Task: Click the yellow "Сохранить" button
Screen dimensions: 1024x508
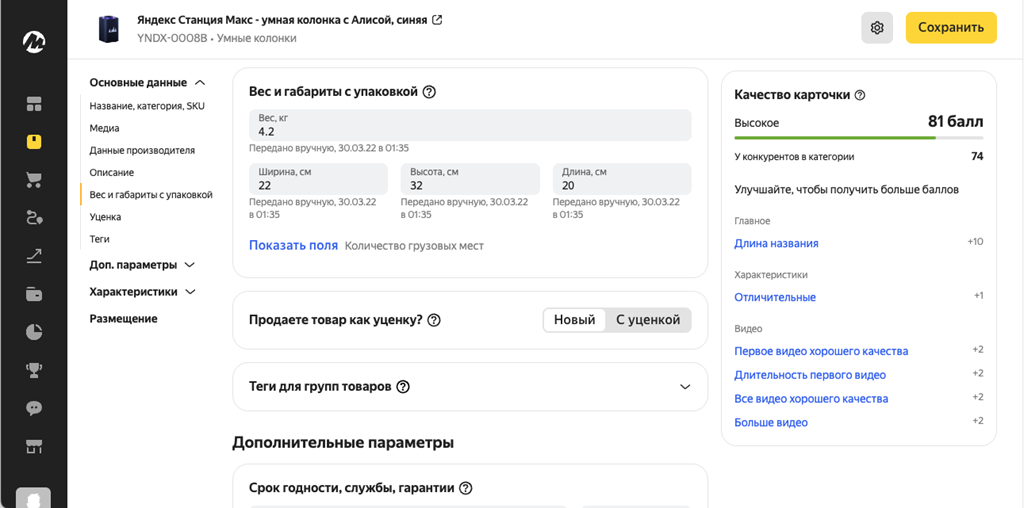Action: tap(951, 28)
